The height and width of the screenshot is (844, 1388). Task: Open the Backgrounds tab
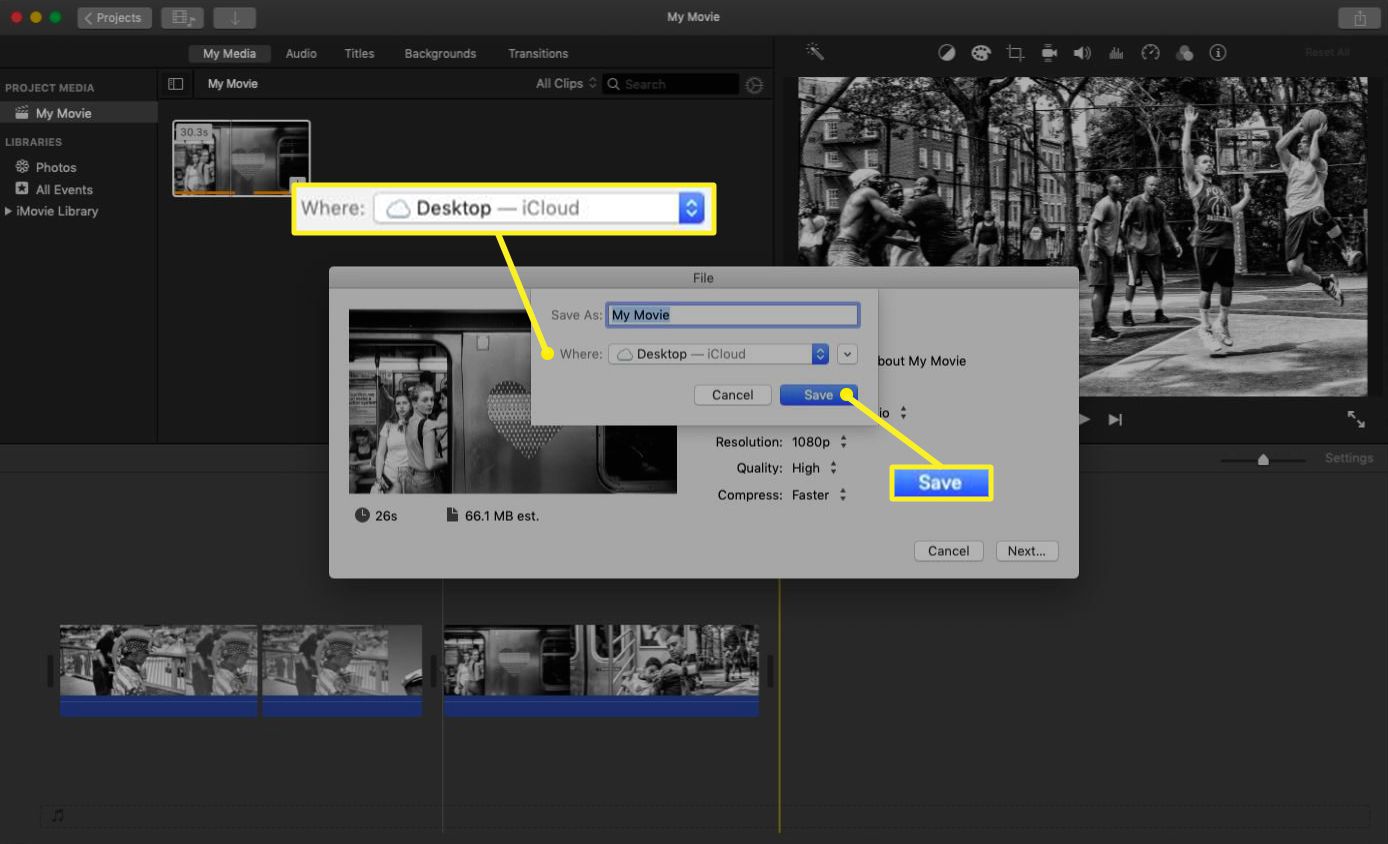tap(440, 54)
